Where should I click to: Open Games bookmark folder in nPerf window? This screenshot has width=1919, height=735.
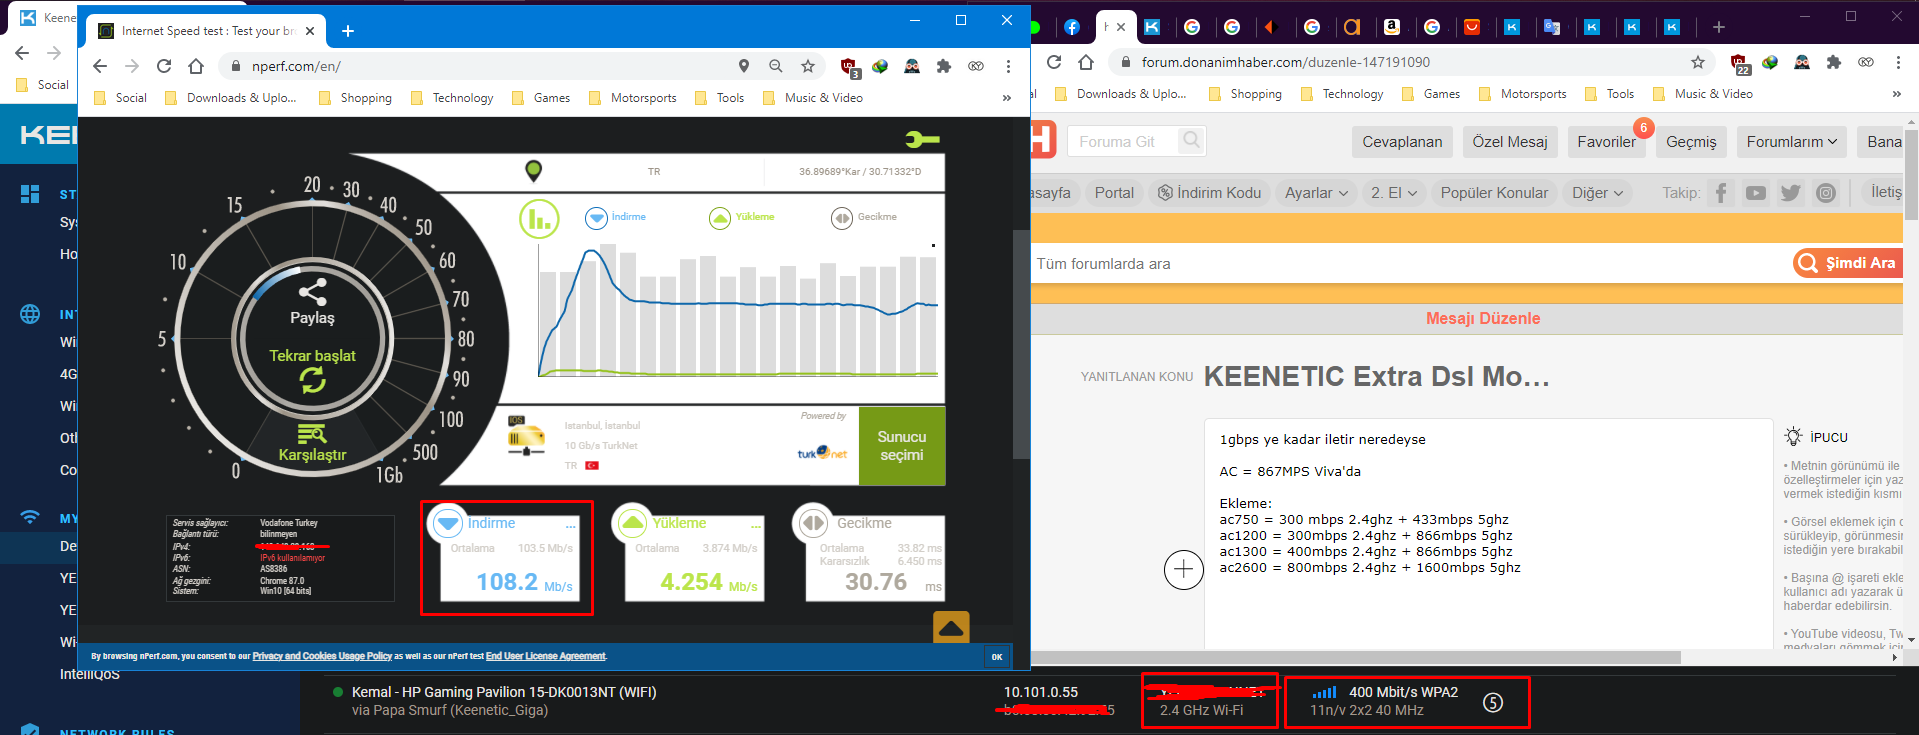tap(541, 98)
